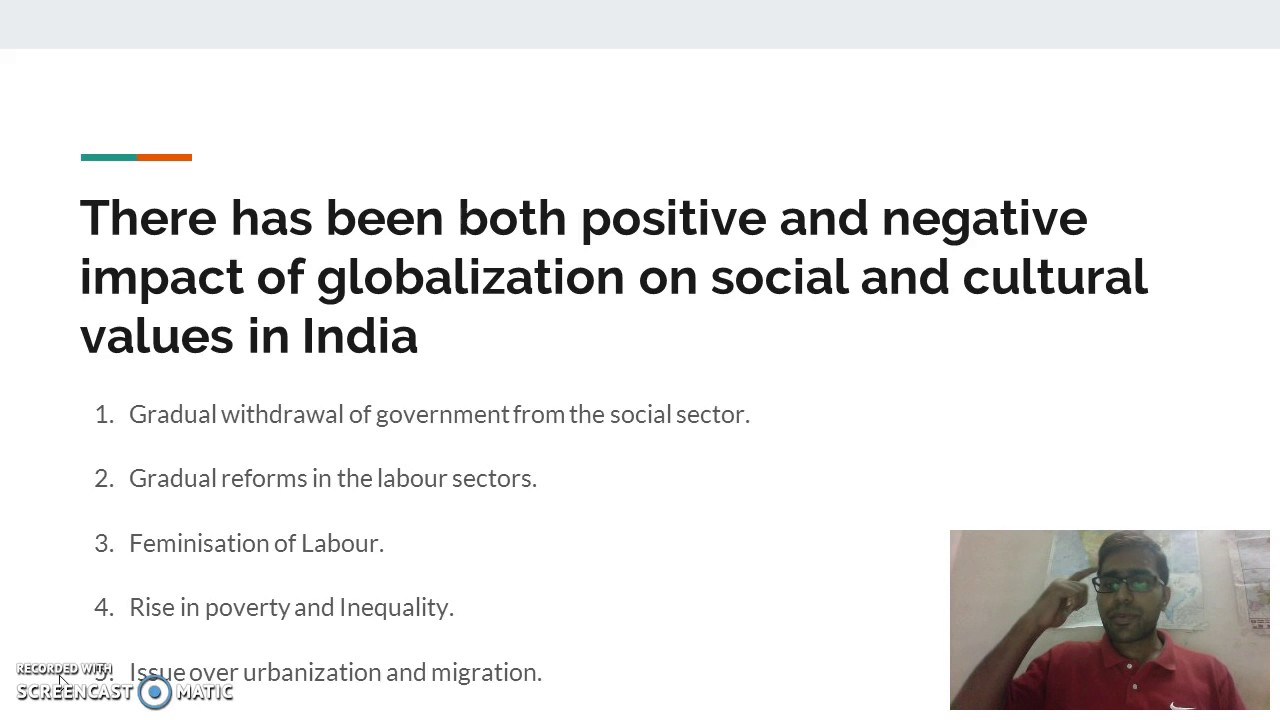Click the word "globalization" in the heading
1280x720 pixels.
pyautogui.click(x=470, y=277)
